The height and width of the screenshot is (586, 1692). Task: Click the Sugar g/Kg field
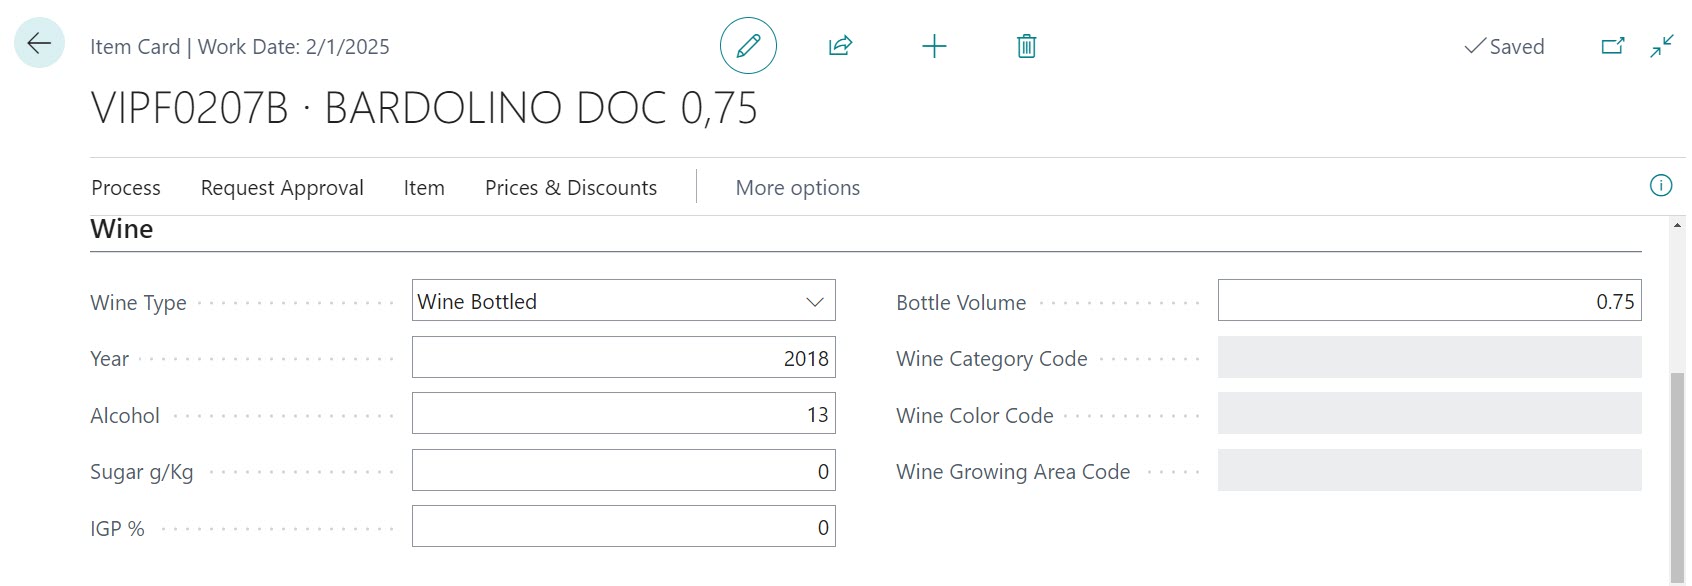pos(623,471)
